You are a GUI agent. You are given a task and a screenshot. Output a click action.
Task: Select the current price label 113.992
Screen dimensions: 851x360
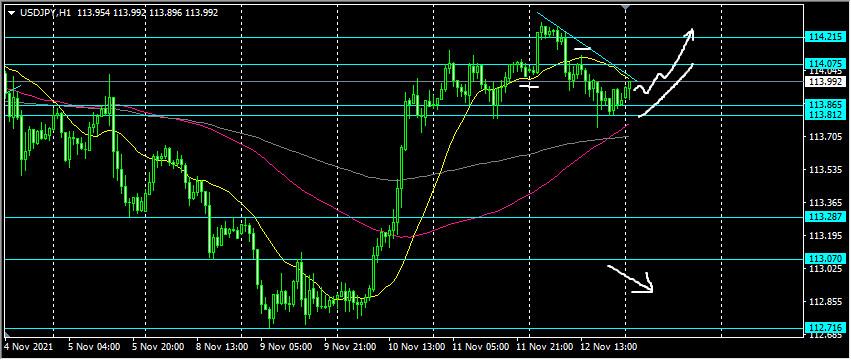(x=825, y=82)
